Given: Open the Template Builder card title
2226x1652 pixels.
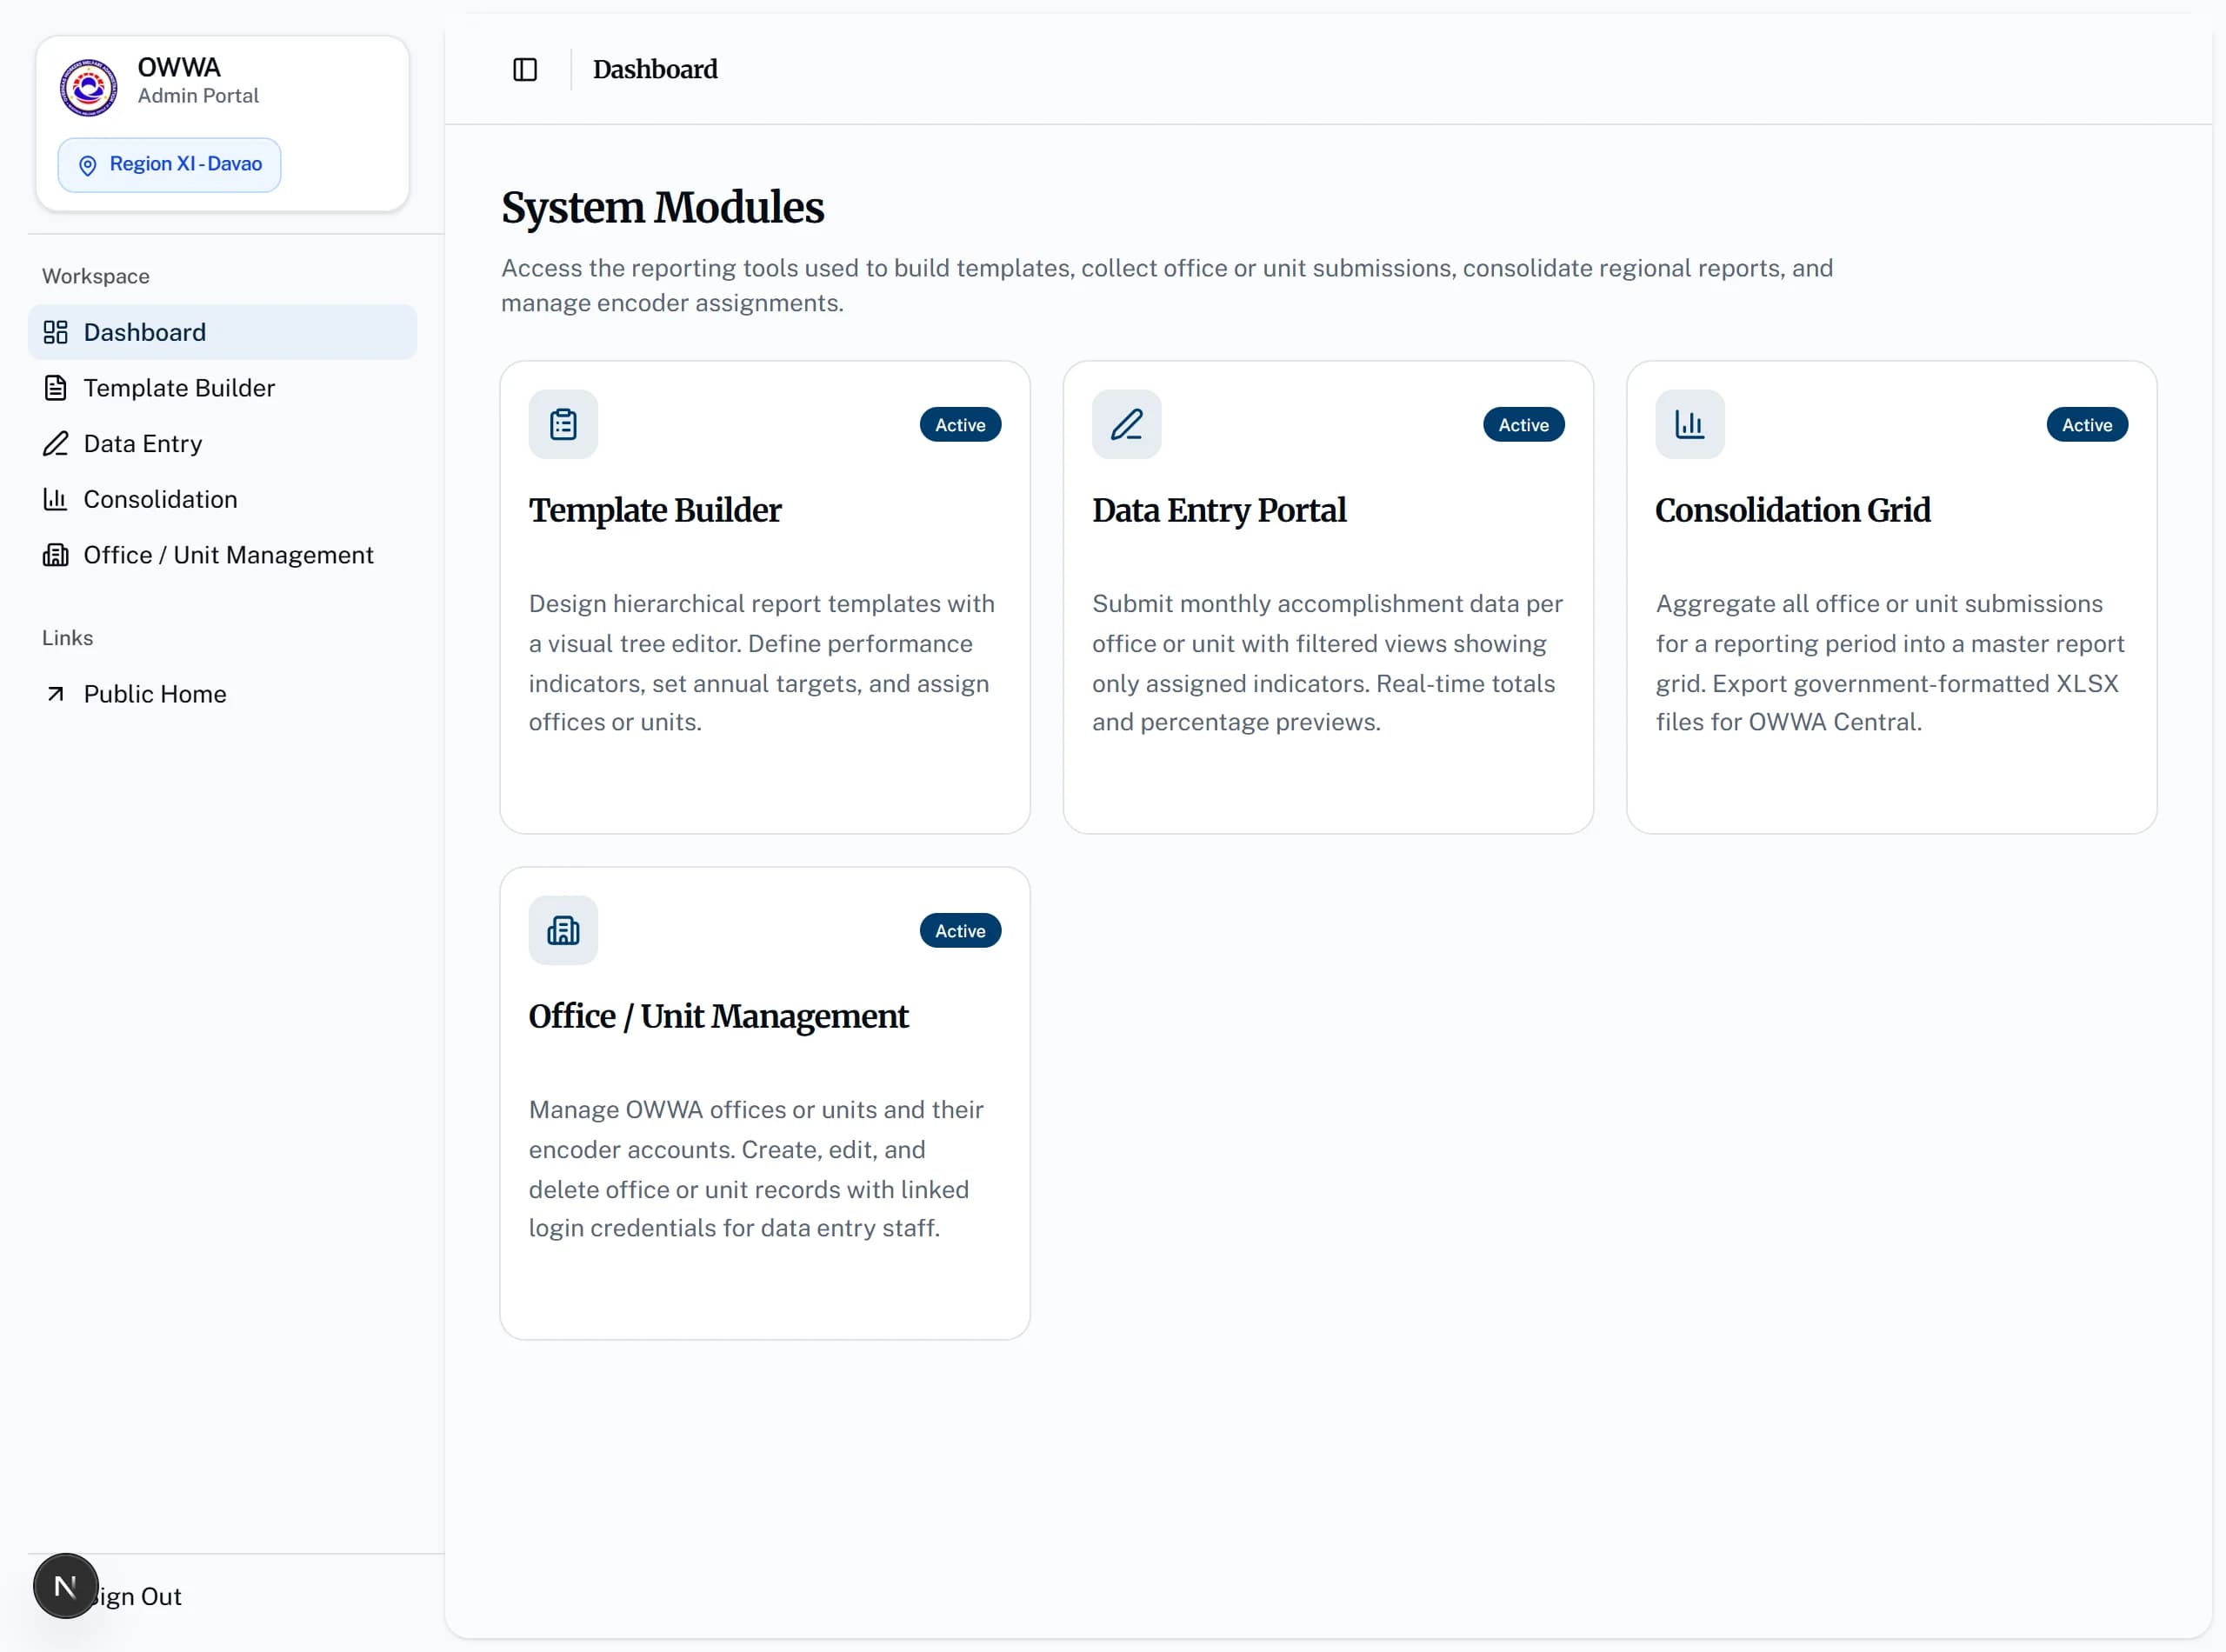Looking at the screenshot, I should 655,510.
